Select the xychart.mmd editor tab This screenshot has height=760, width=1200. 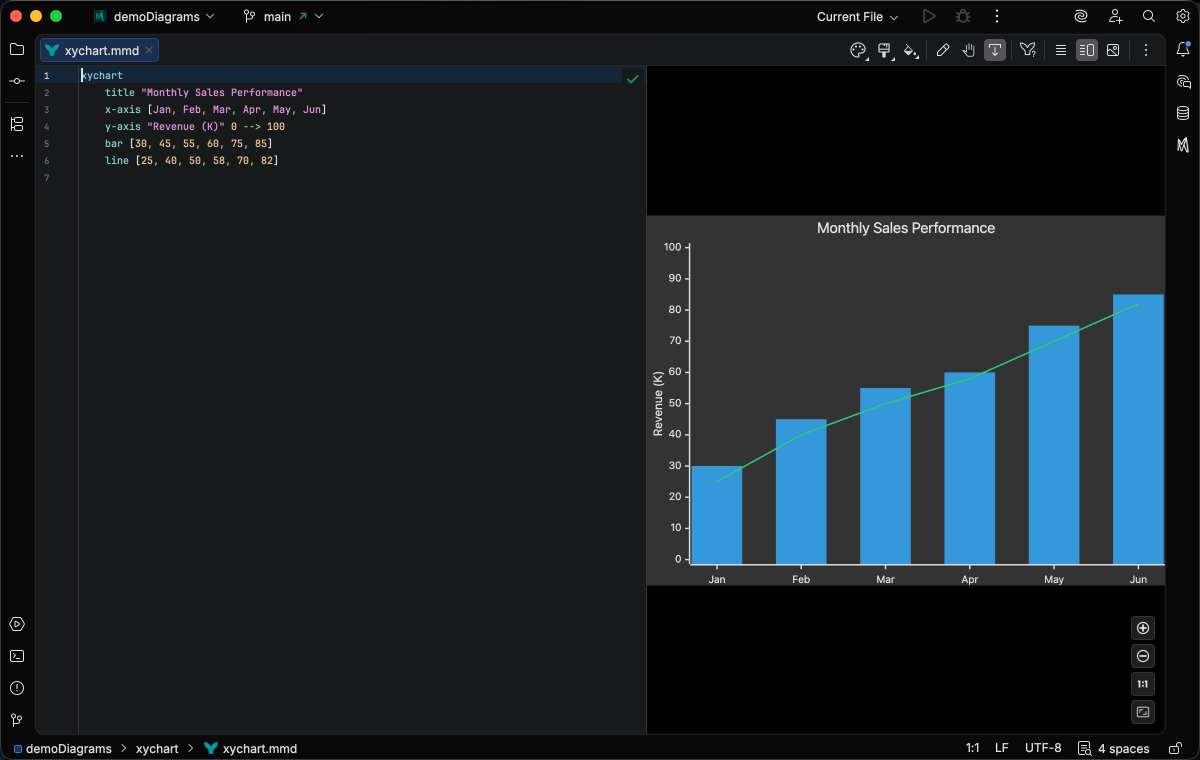click(101, 50)
